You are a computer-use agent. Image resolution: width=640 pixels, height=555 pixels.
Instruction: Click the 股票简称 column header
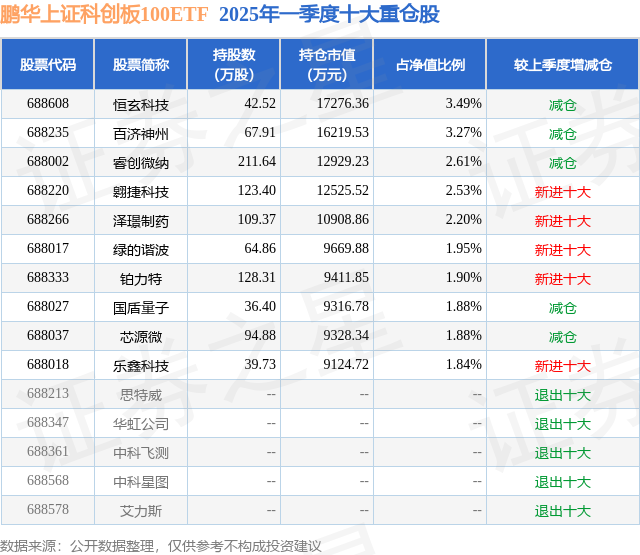click(141, 64)
